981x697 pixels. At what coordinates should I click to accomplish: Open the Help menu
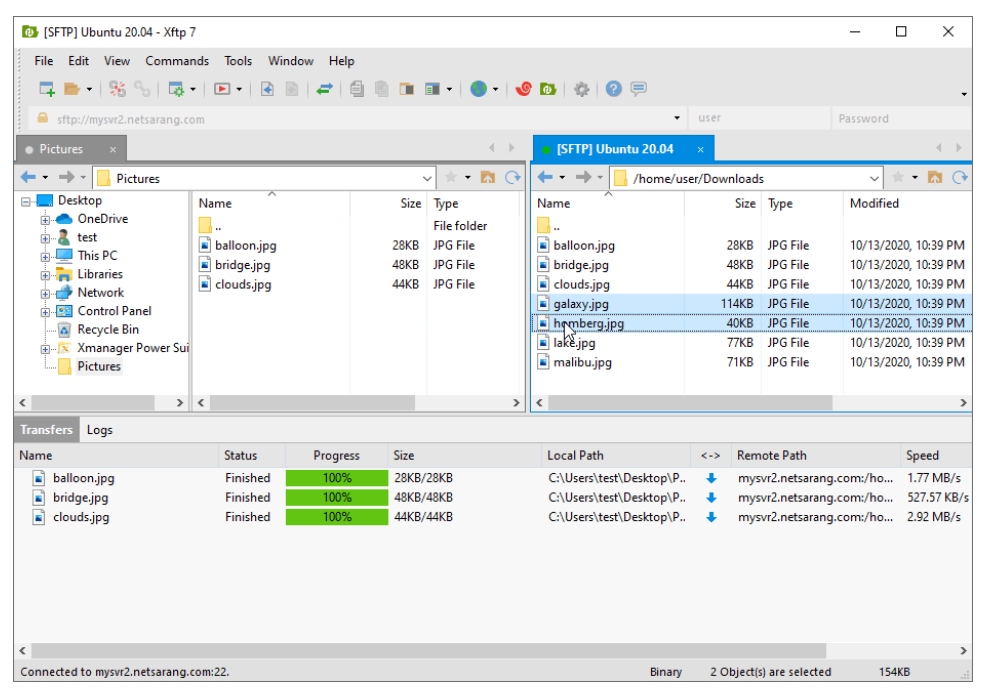342,61
